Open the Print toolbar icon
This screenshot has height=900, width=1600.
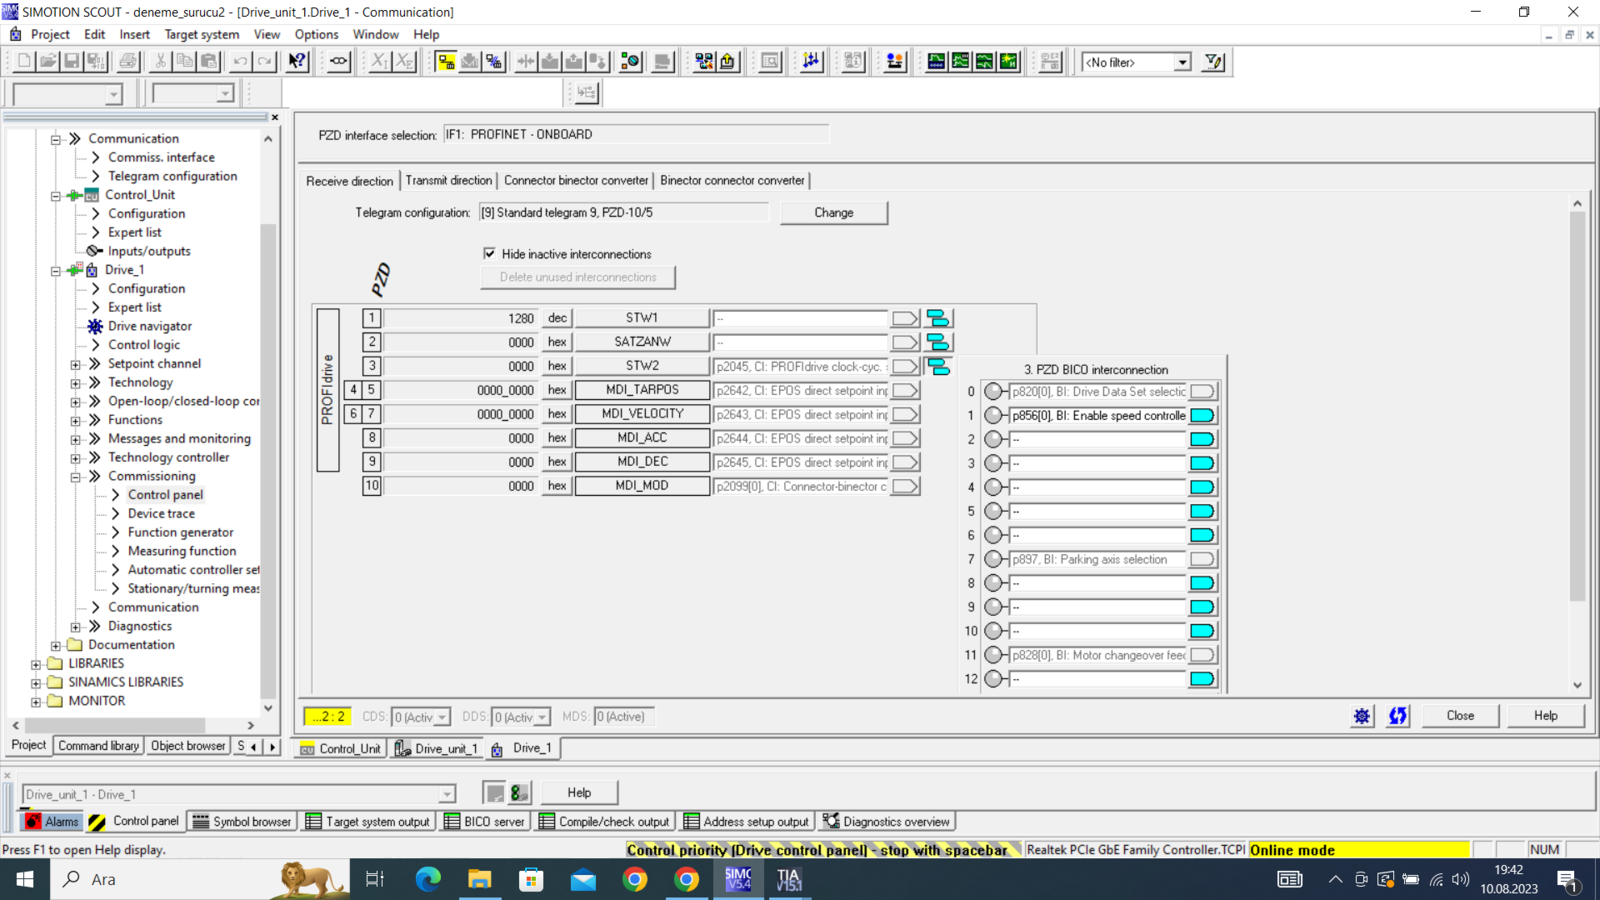[128, 62]
